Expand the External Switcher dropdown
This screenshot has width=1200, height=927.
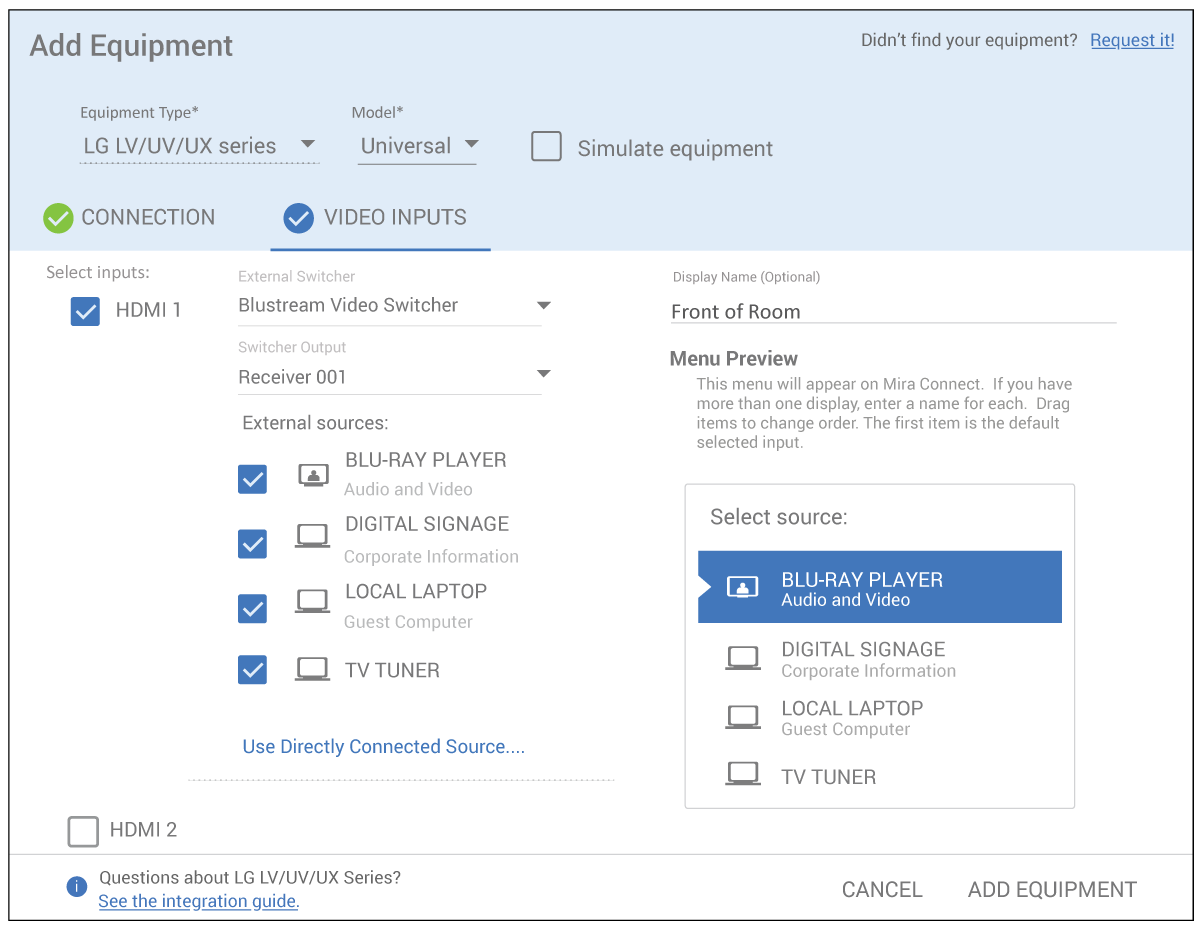[x=390, y=306]
